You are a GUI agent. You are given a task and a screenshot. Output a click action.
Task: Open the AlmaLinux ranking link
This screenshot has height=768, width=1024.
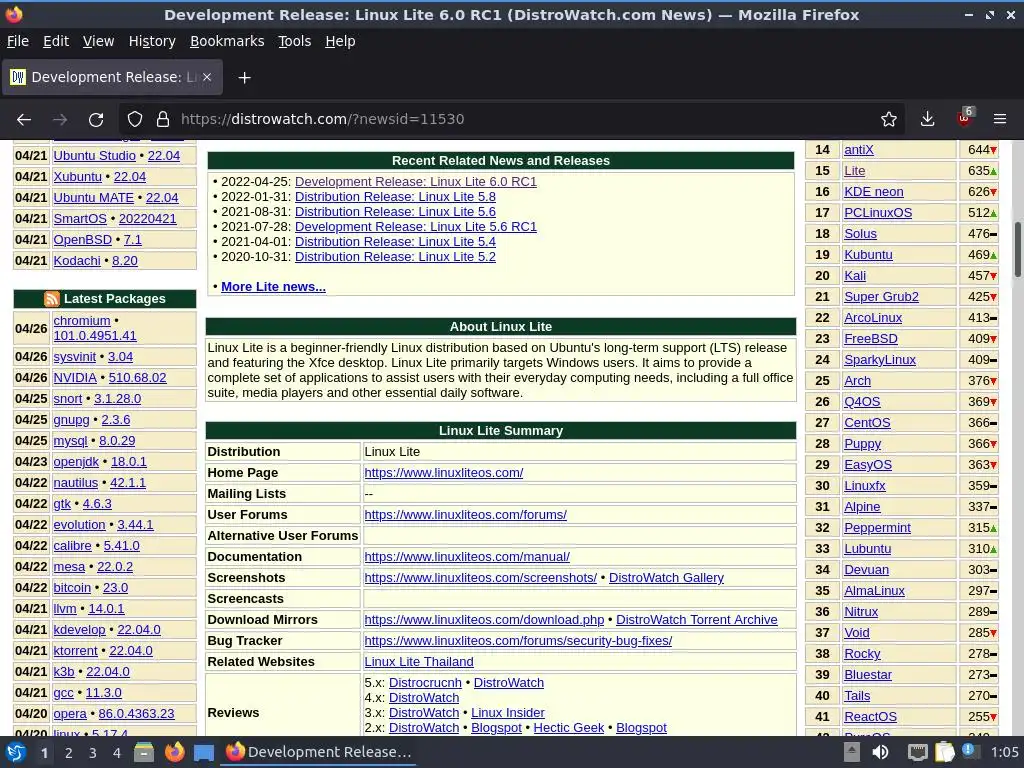coord(874,591)
